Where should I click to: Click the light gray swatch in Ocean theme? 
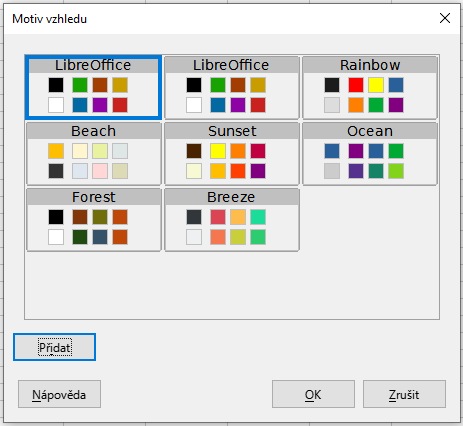point(332,171)
